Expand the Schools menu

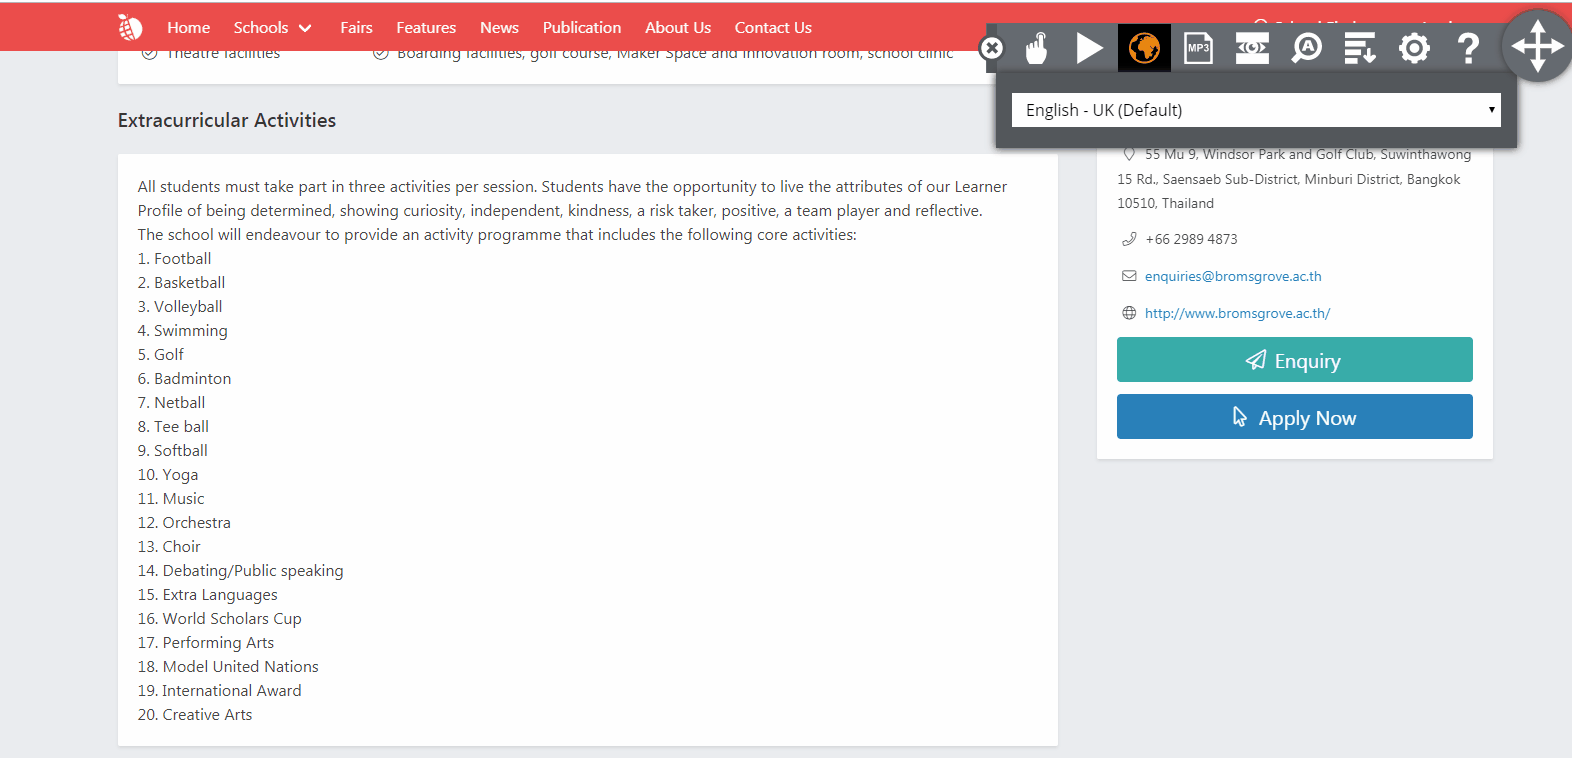tap(272, 28)
